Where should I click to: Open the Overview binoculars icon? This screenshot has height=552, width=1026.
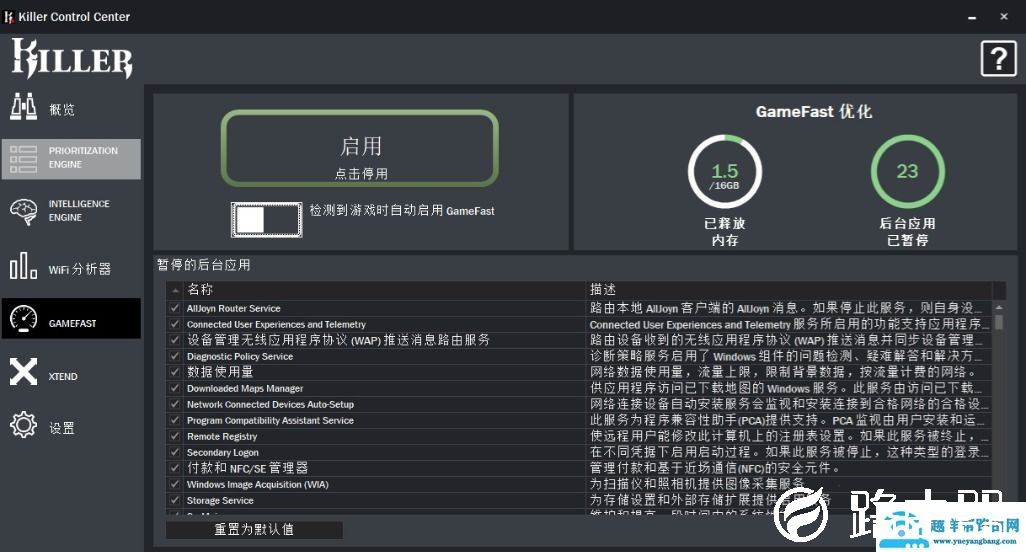click(24, 107)
